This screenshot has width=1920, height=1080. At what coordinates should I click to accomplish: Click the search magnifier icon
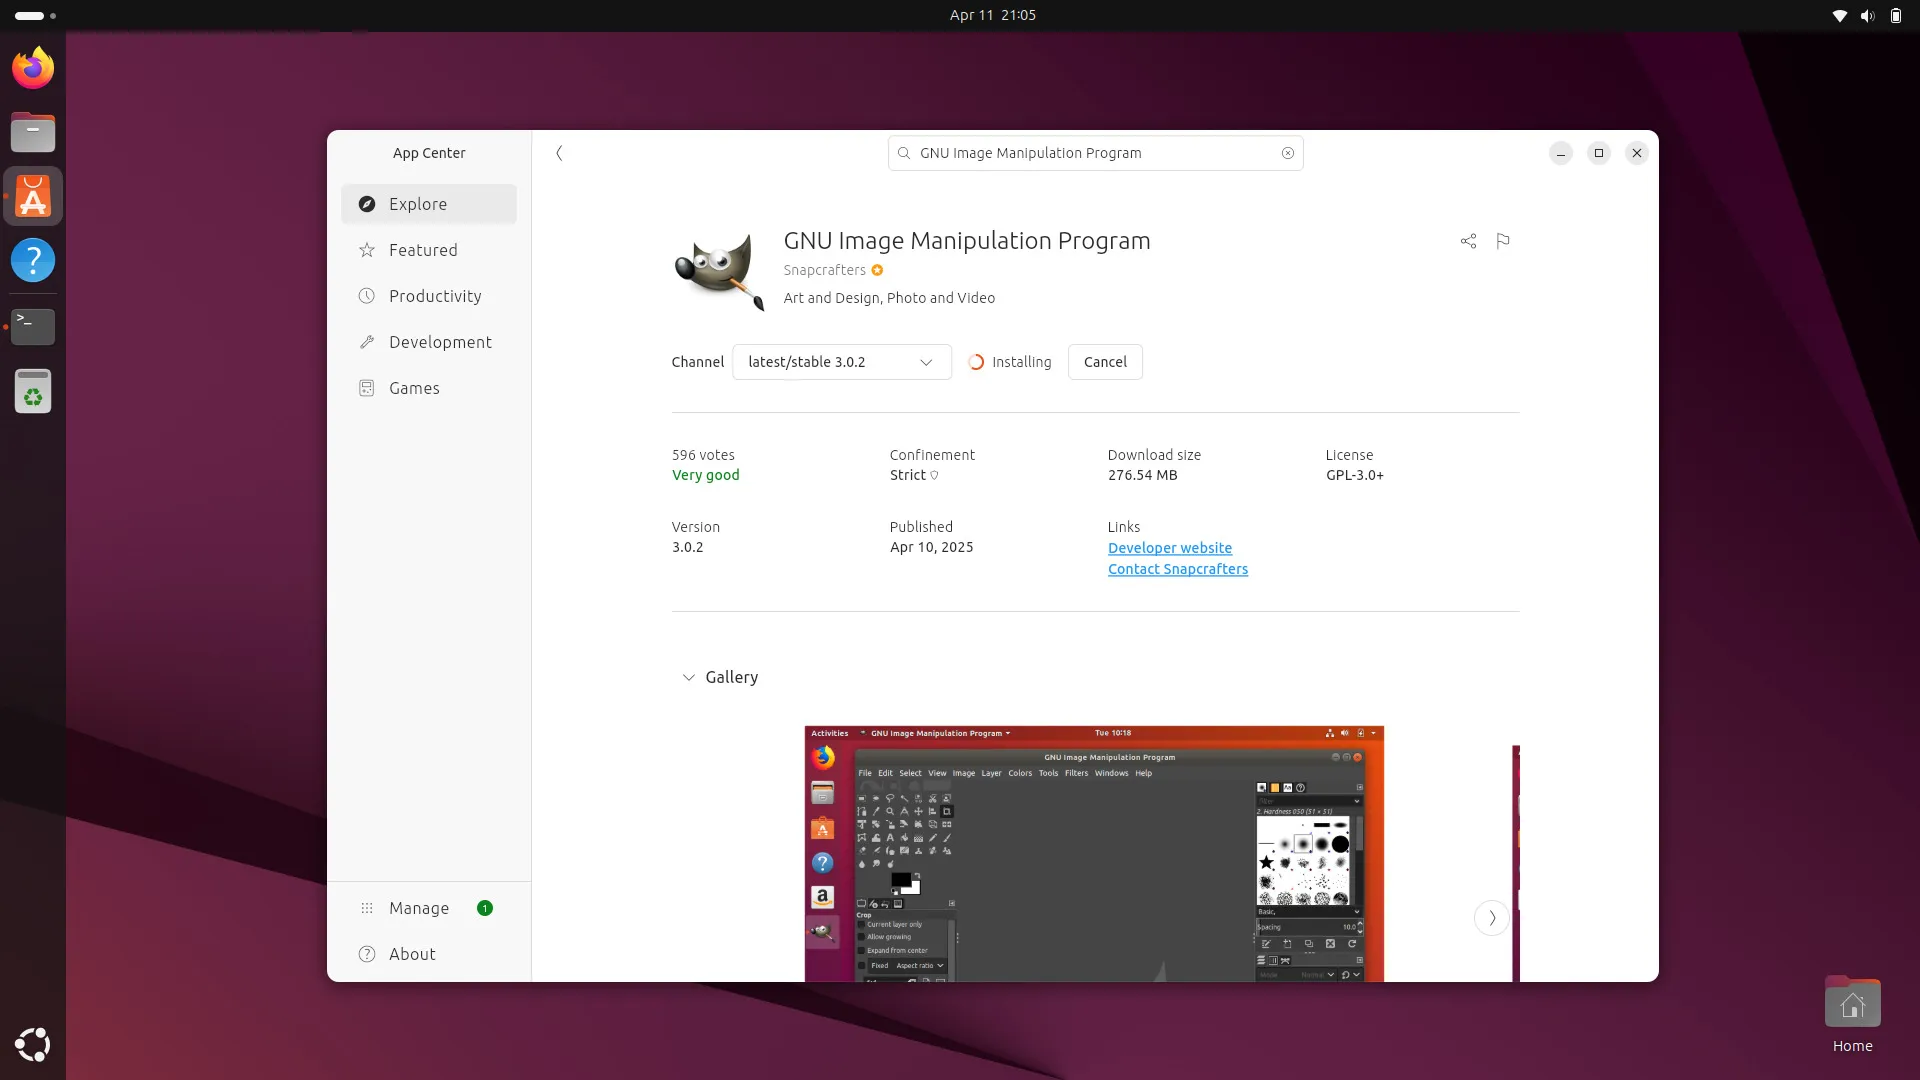(x=904, y=153)
